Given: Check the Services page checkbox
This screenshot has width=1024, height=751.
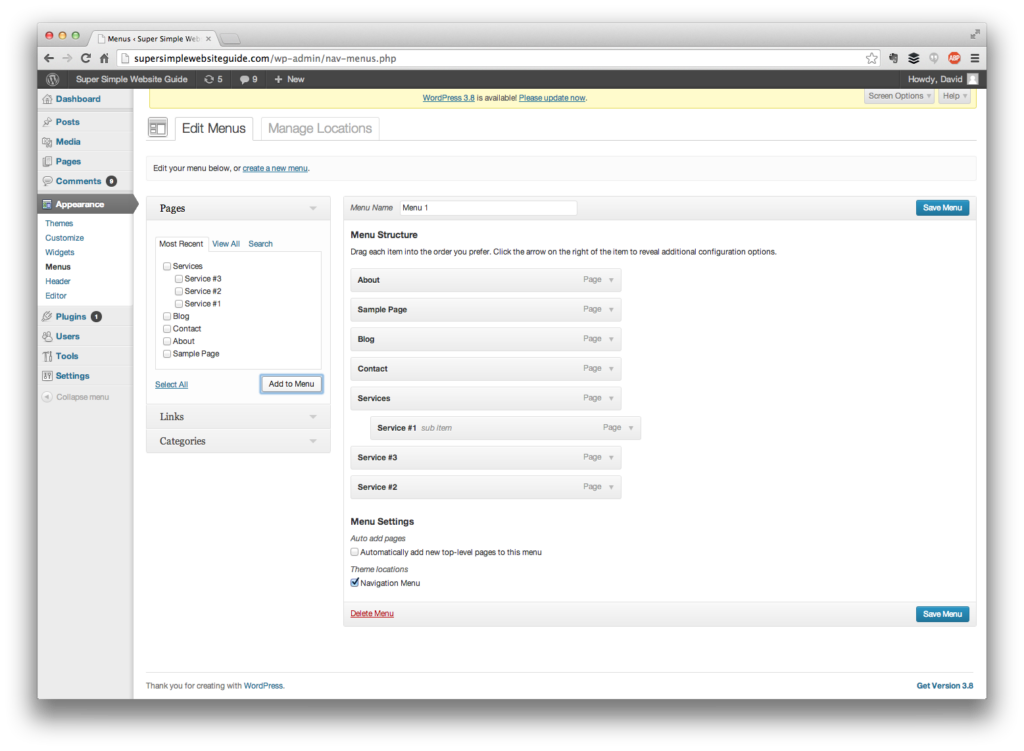Looking at the screenshot, I should 167,266.
